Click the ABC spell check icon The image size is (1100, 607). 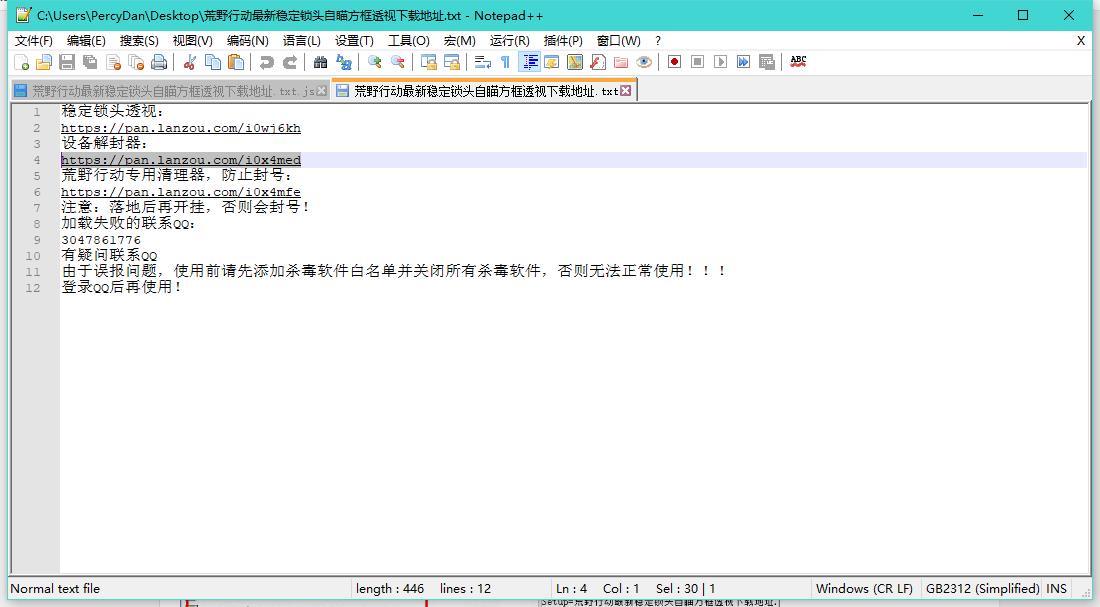(798, 62)
